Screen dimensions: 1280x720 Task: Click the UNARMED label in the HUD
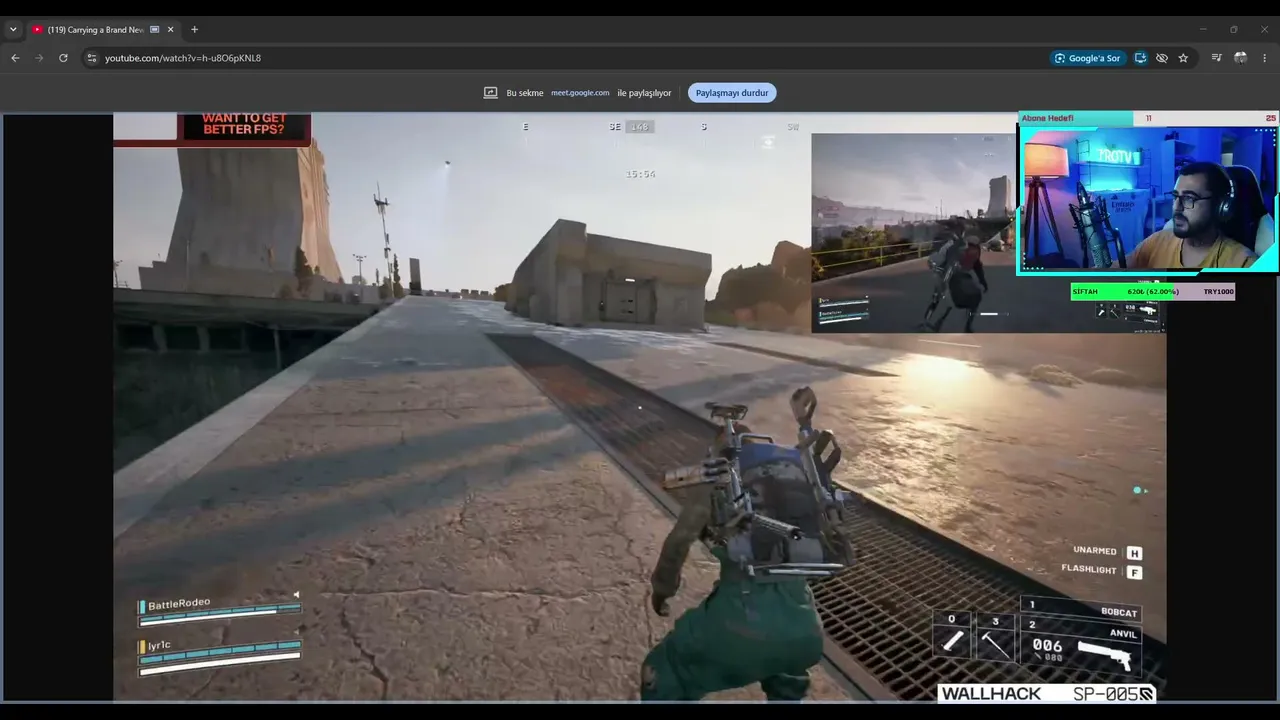[x=1094, y=551]
